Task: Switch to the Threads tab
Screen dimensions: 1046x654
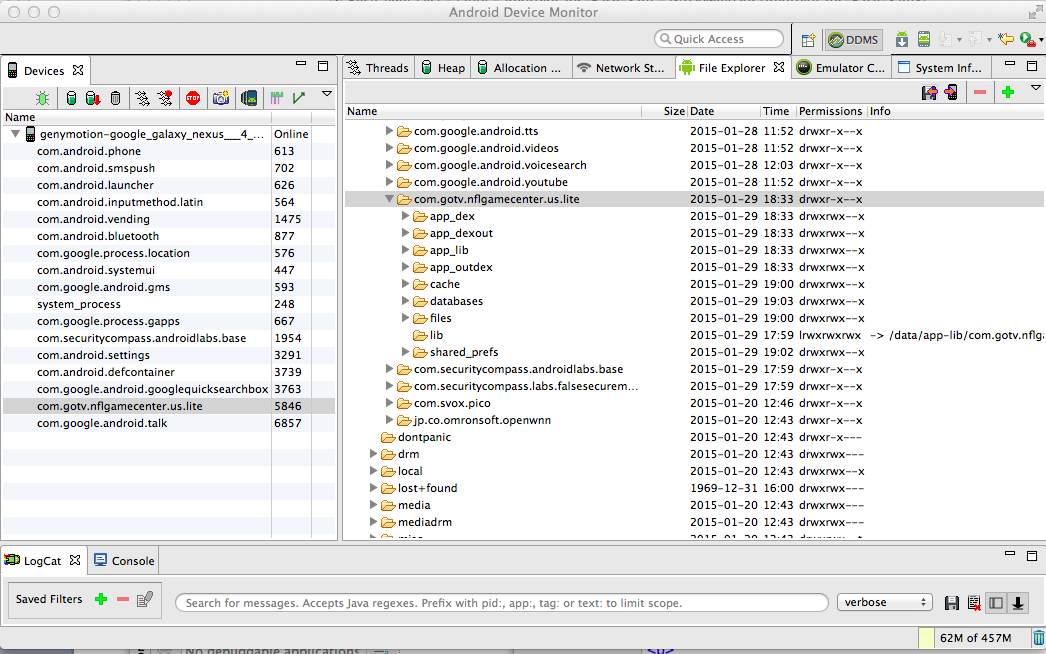Action: point(379,68)
